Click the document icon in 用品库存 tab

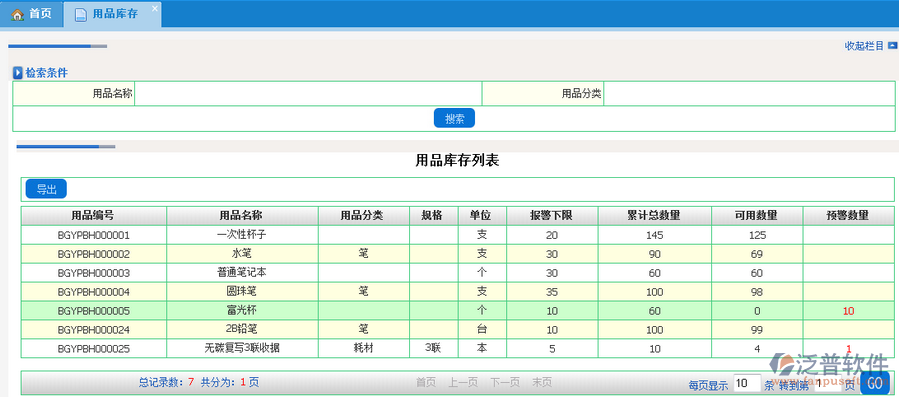pyautogui.click(x=81, y=14)
